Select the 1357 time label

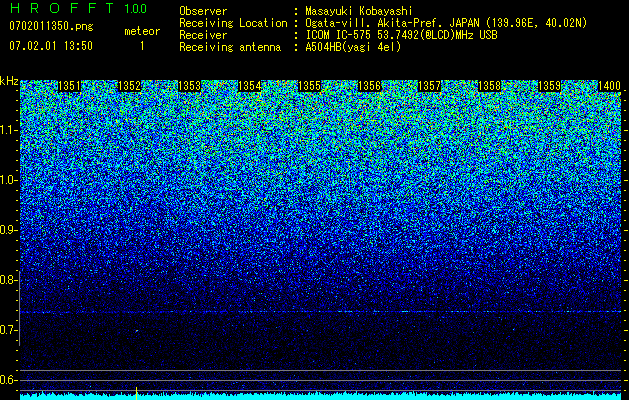(x=430, y=86)
